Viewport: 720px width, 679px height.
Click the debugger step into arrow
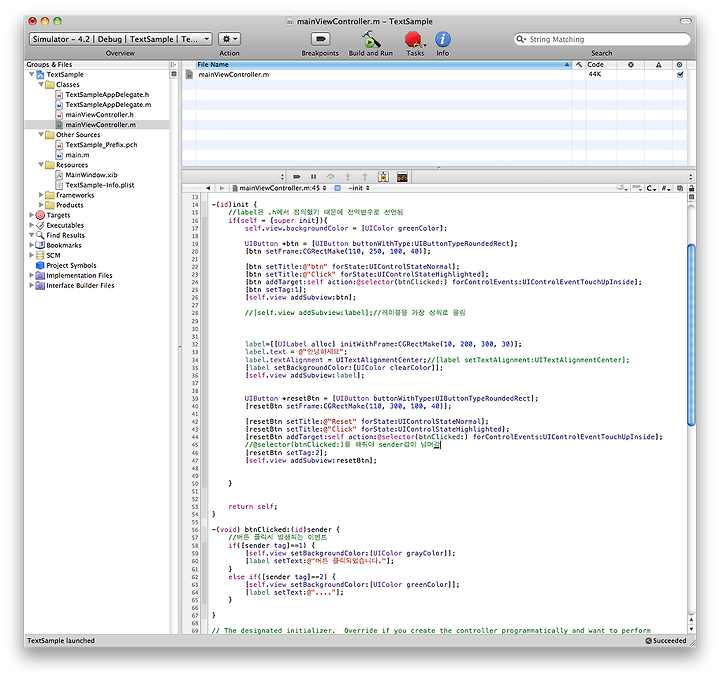click(348, 177)
